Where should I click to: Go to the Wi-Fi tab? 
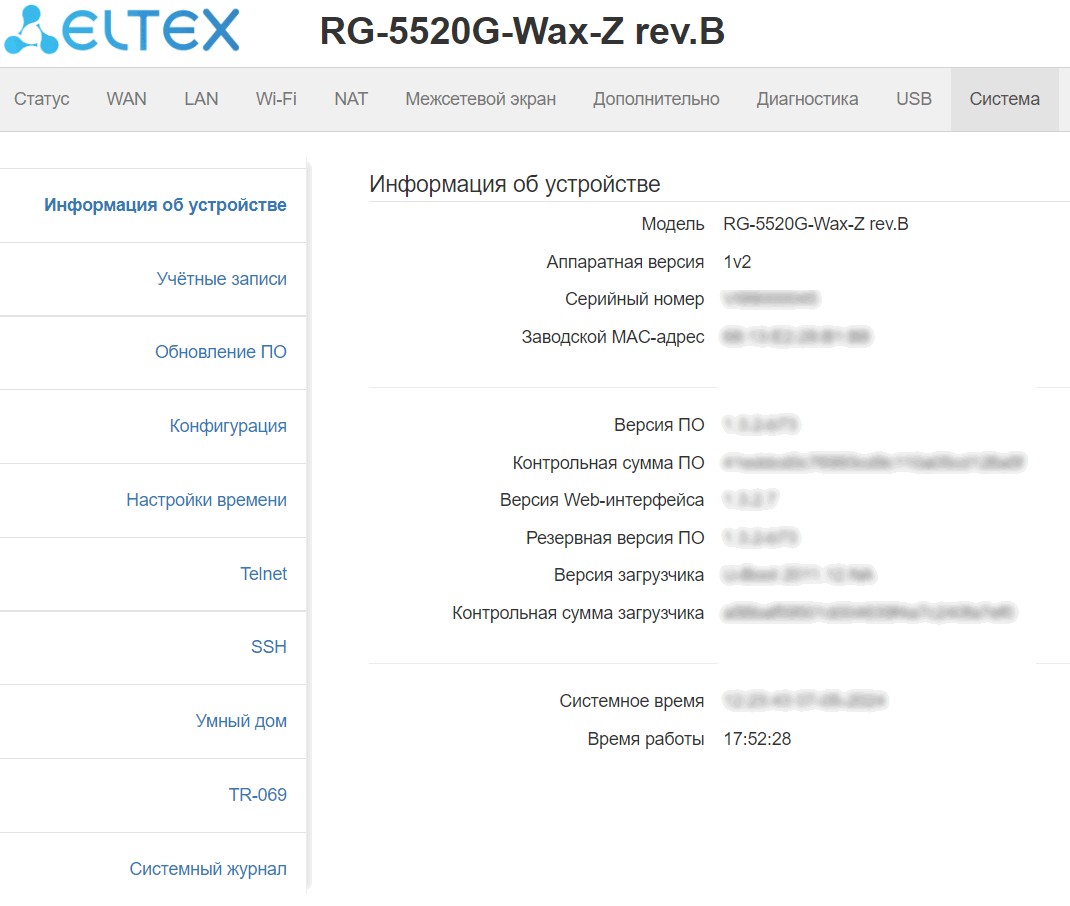pyautogui.click(x=276, y=99)
